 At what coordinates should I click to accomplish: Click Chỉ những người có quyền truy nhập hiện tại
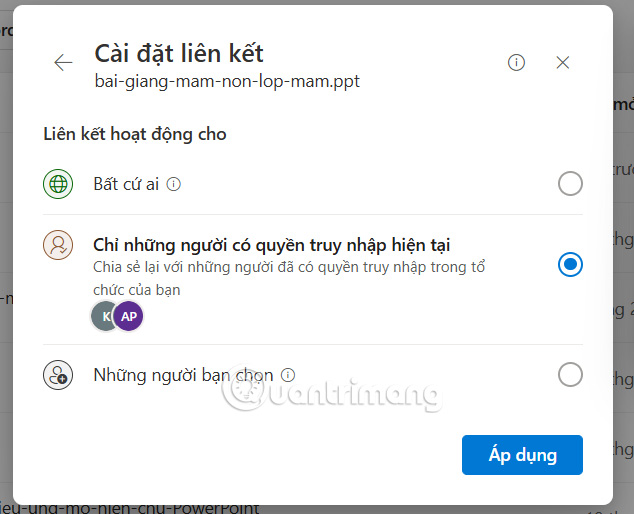tap(270, 244)
